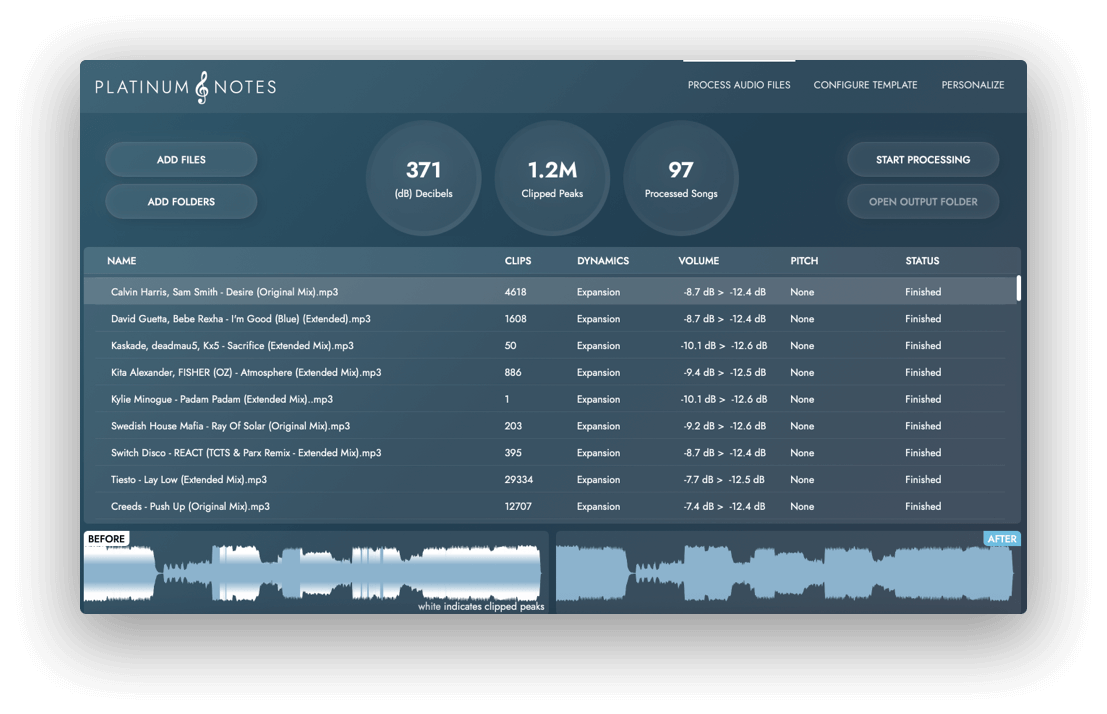1107x714 pixels.
Task: Switch to Process Audio Files tab
Action: coord(738,85)
